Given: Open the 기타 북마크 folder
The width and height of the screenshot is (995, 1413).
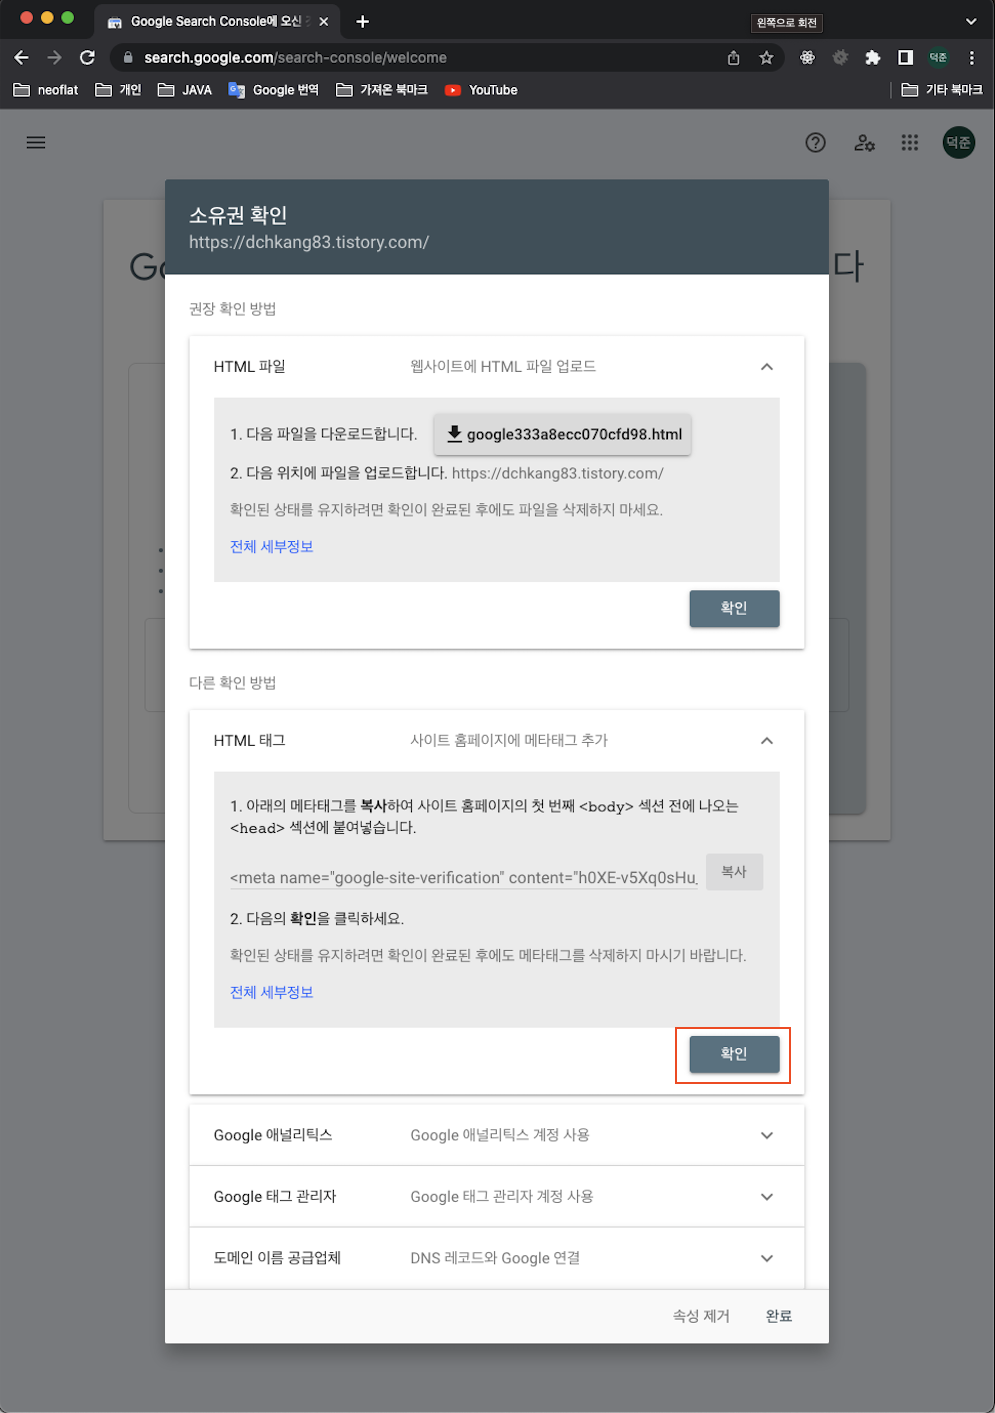Looking at the screenshot, I should tap(942, 90).
